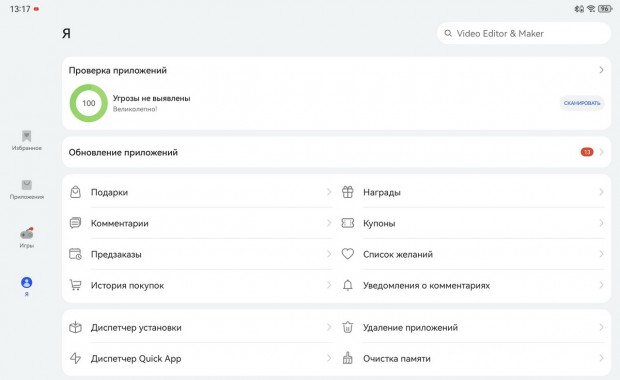Click the Video Editor & Maker search field
Image resolution: width=620 pixels, height=380 pixels.
[x=524, y=33]
